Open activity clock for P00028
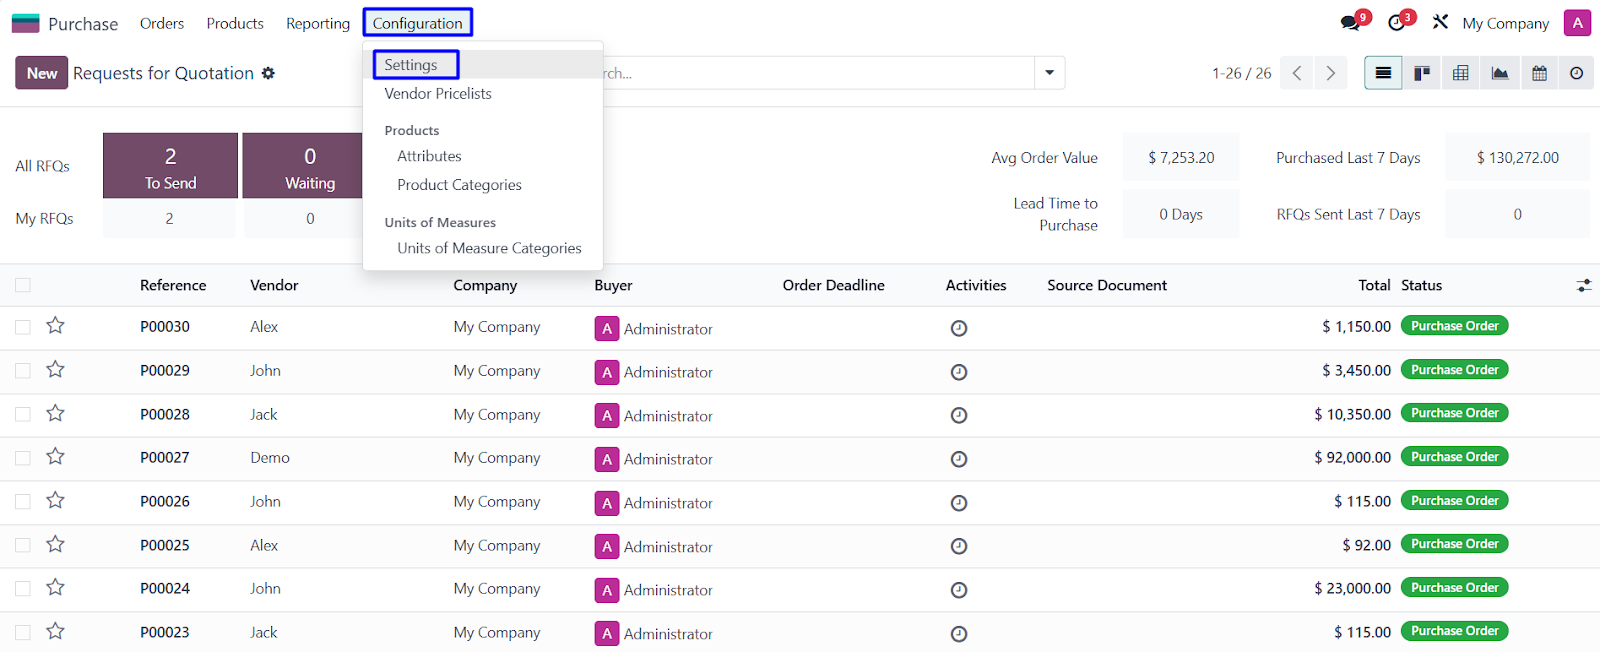 [959, 415]
